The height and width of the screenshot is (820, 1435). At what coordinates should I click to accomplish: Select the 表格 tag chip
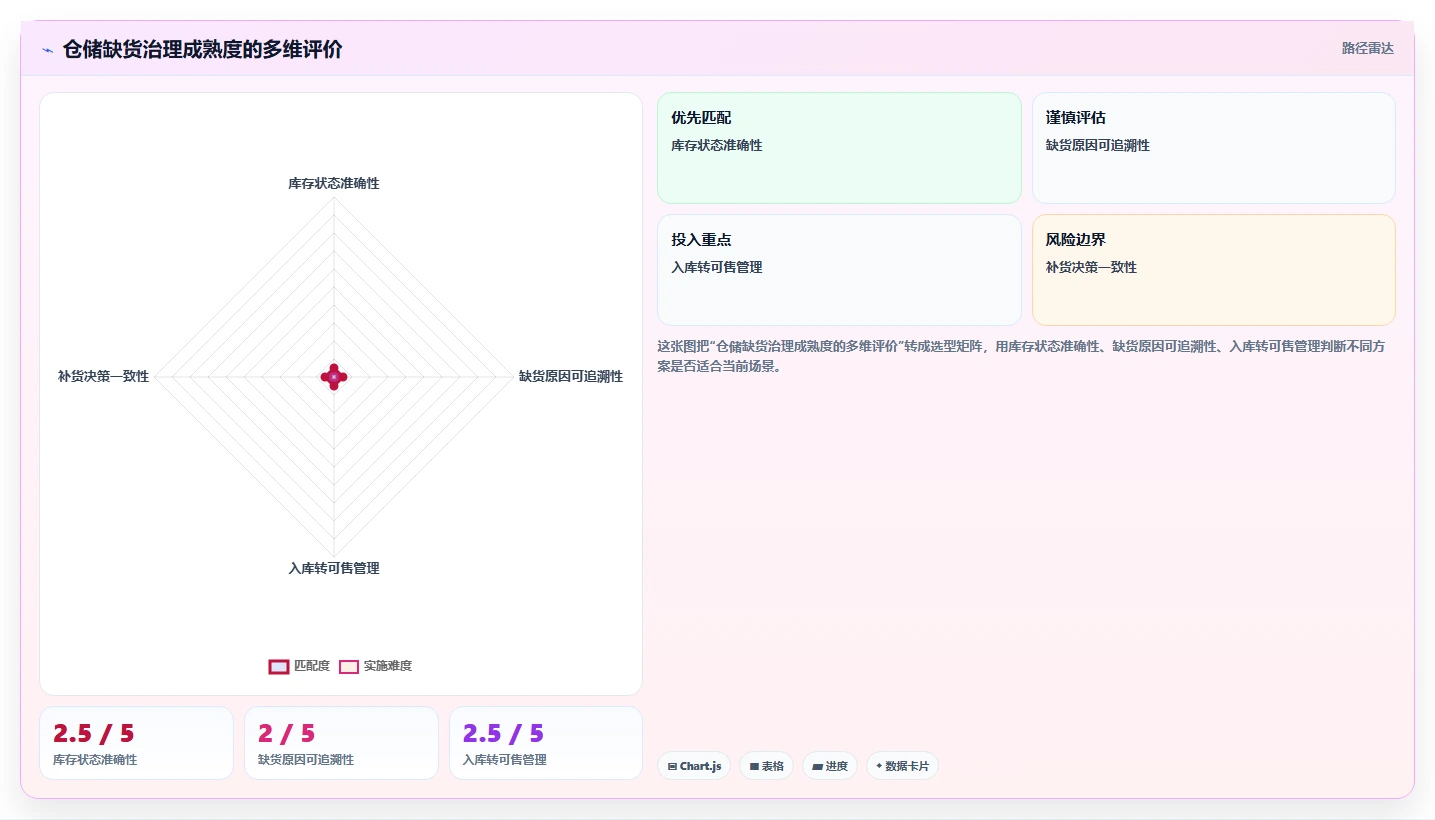click(766, 766)
